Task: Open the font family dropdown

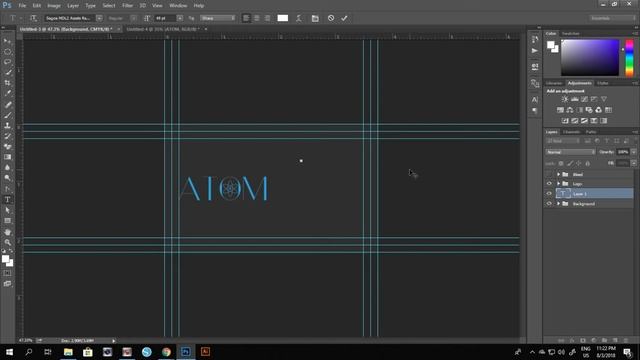Action: click(x=99, y=18)
